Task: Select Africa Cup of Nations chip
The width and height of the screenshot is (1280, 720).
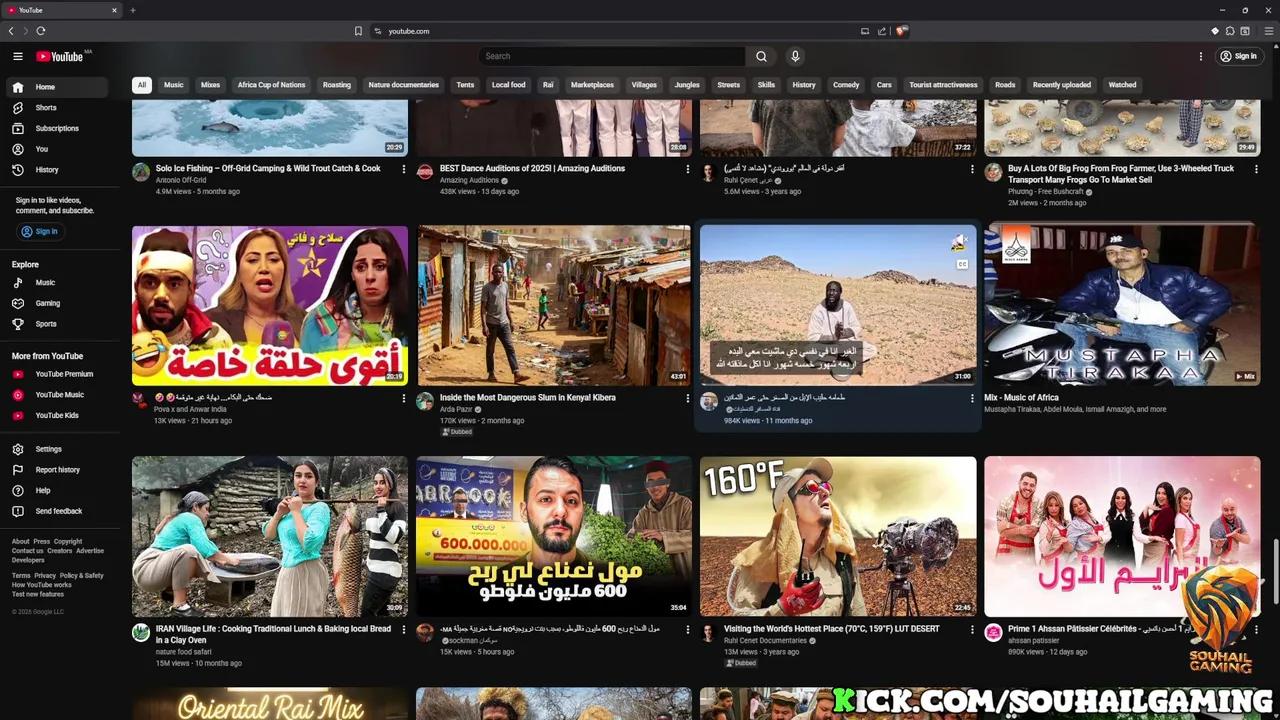Action: click(271, 85)
